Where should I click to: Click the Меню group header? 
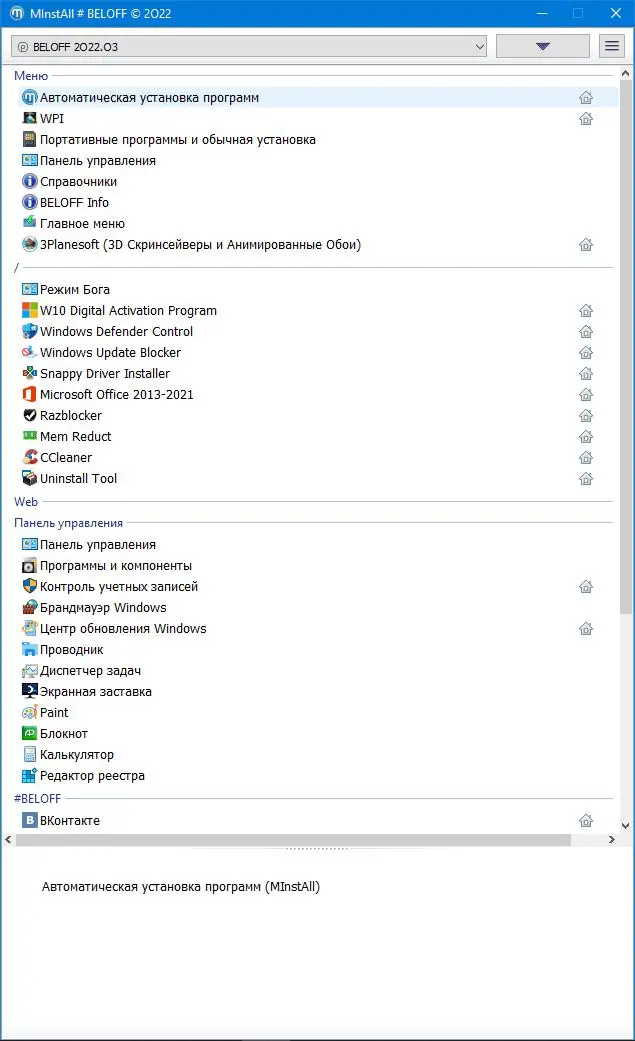pyautogui.click(x=31, y=76)
